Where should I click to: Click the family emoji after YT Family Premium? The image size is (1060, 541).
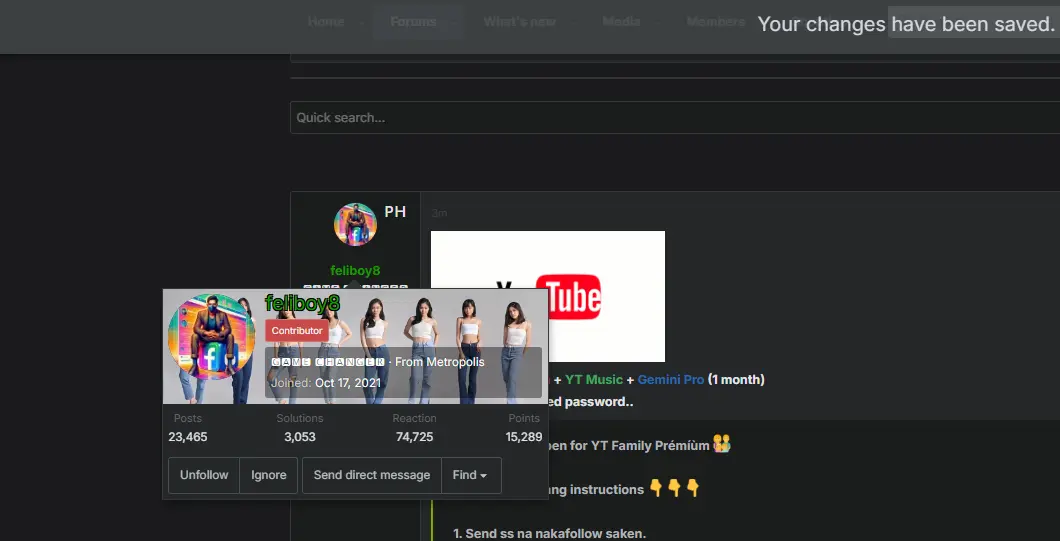[x=722, y=444]
